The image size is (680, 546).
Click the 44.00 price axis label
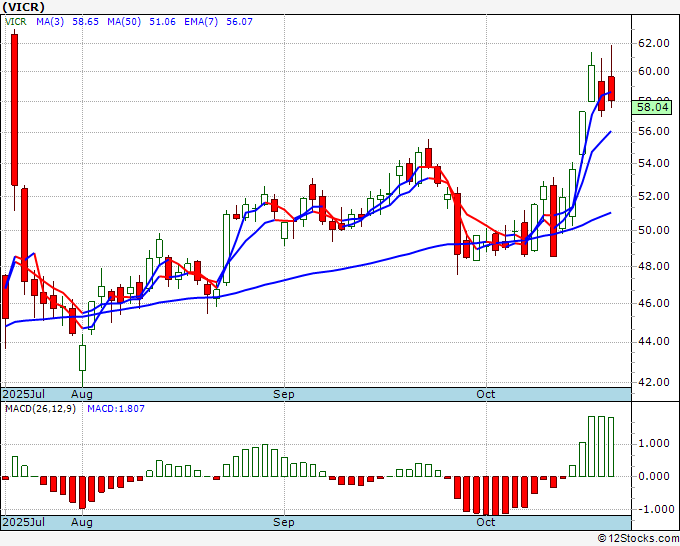[654, 342]
